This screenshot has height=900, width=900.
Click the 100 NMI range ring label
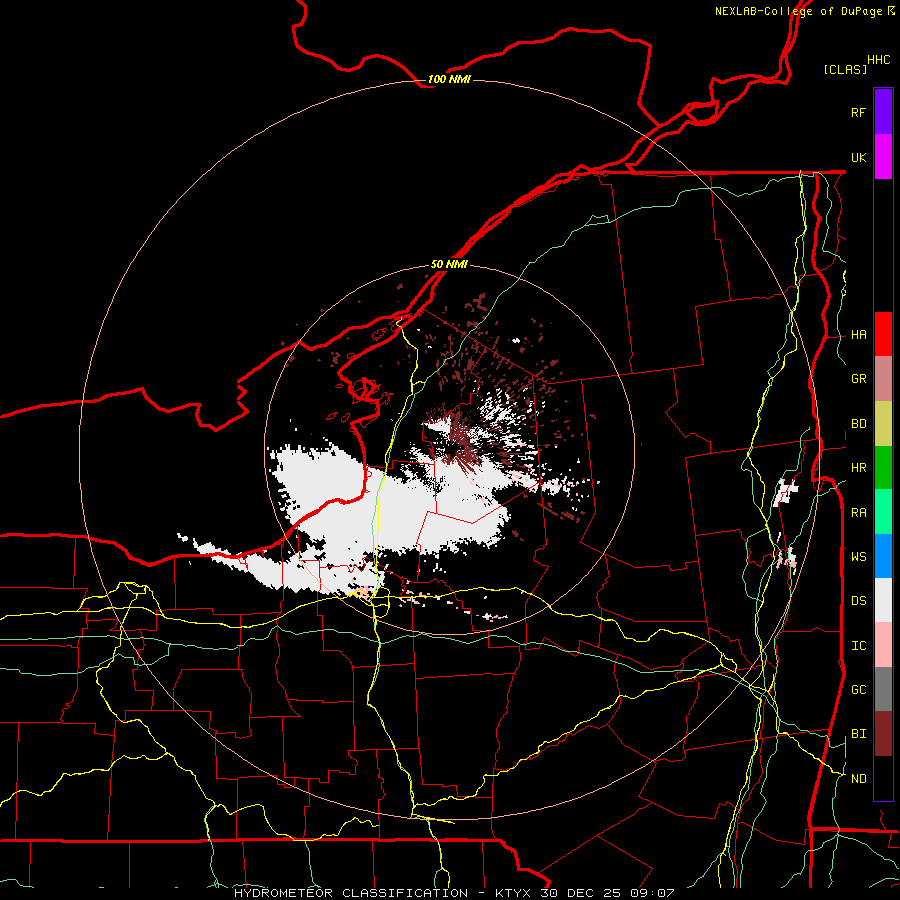point(449,79)
